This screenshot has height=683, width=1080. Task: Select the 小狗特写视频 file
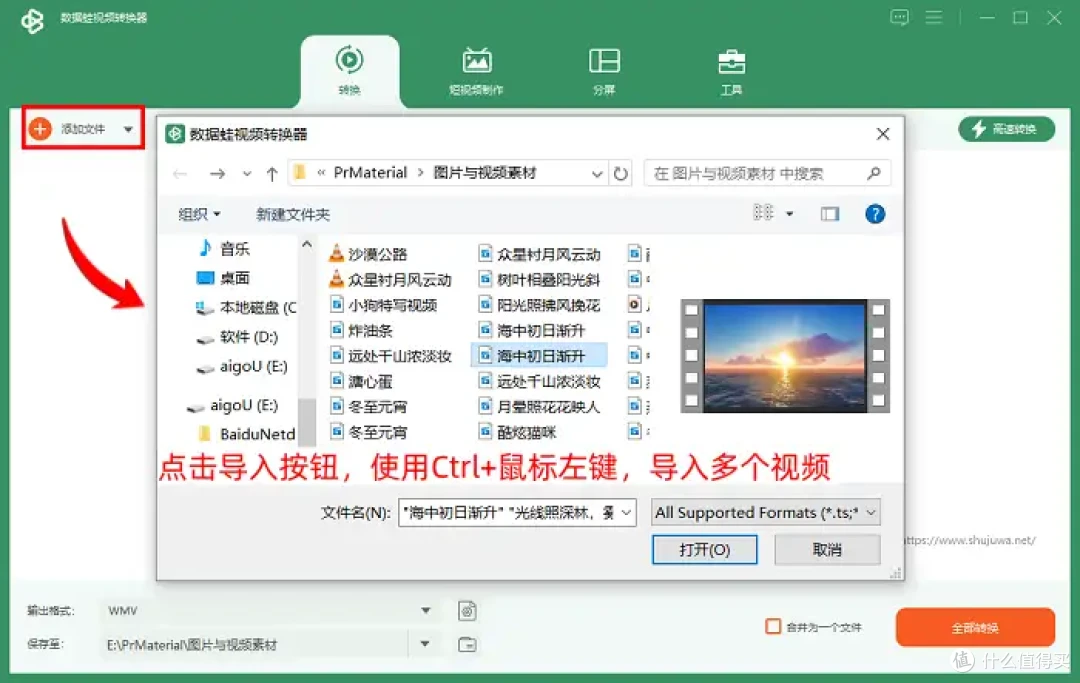[x=384, y=305]
